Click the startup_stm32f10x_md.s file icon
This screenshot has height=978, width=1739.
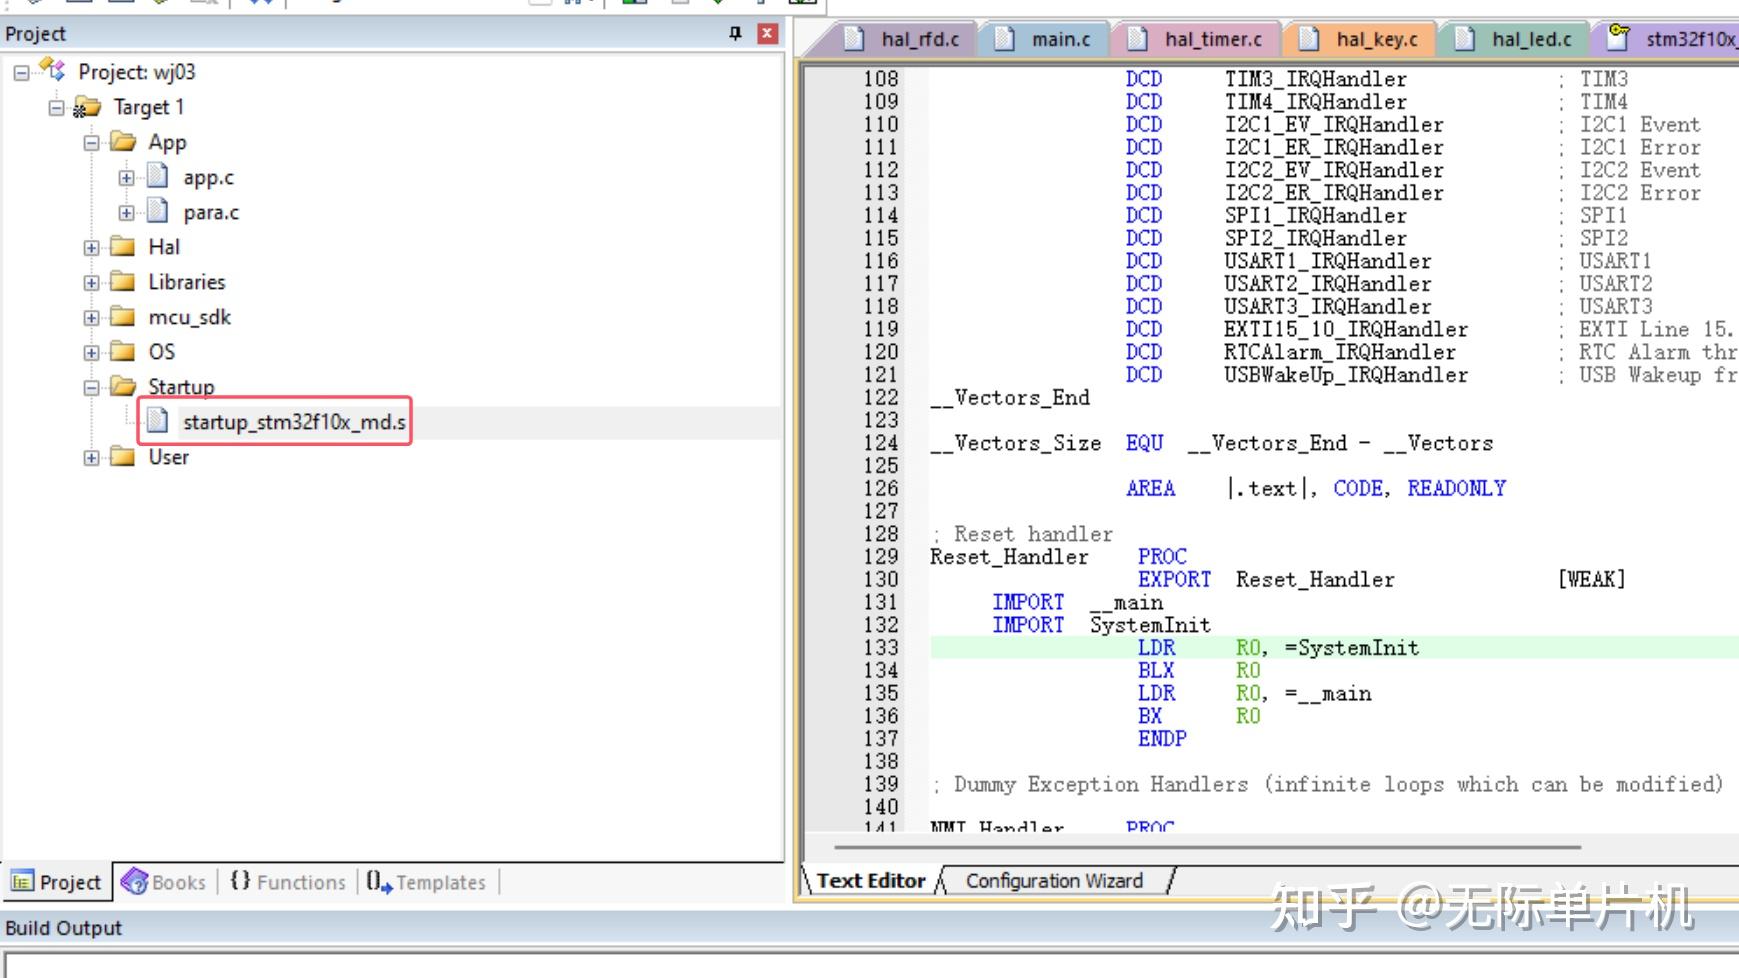(x=157, y=421)
